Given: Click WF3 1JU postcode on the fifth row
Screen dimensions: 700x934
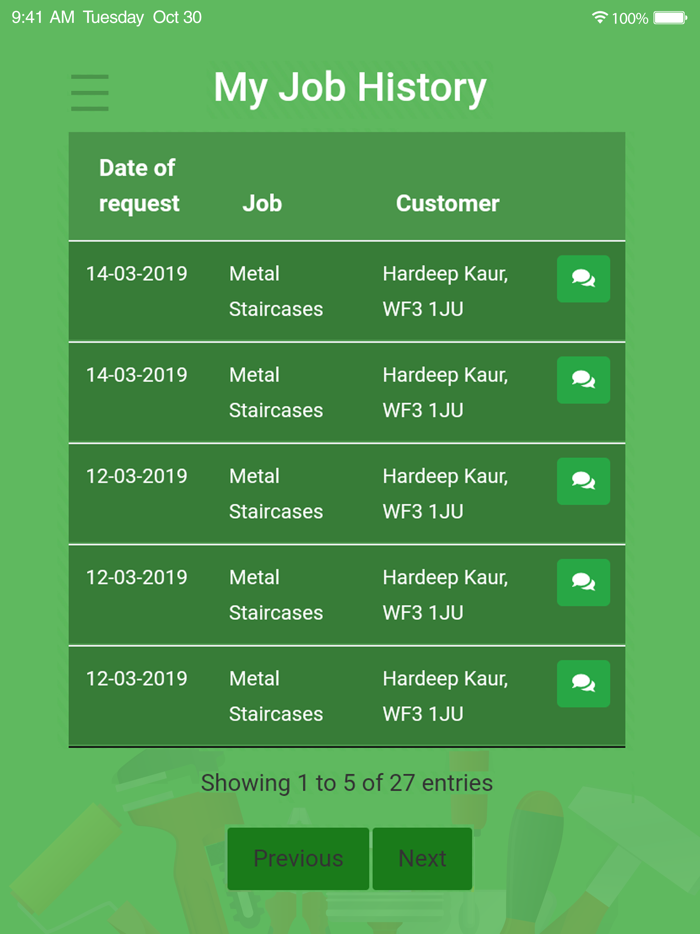Looking at the screenshot, I should [x=420, y=714].
